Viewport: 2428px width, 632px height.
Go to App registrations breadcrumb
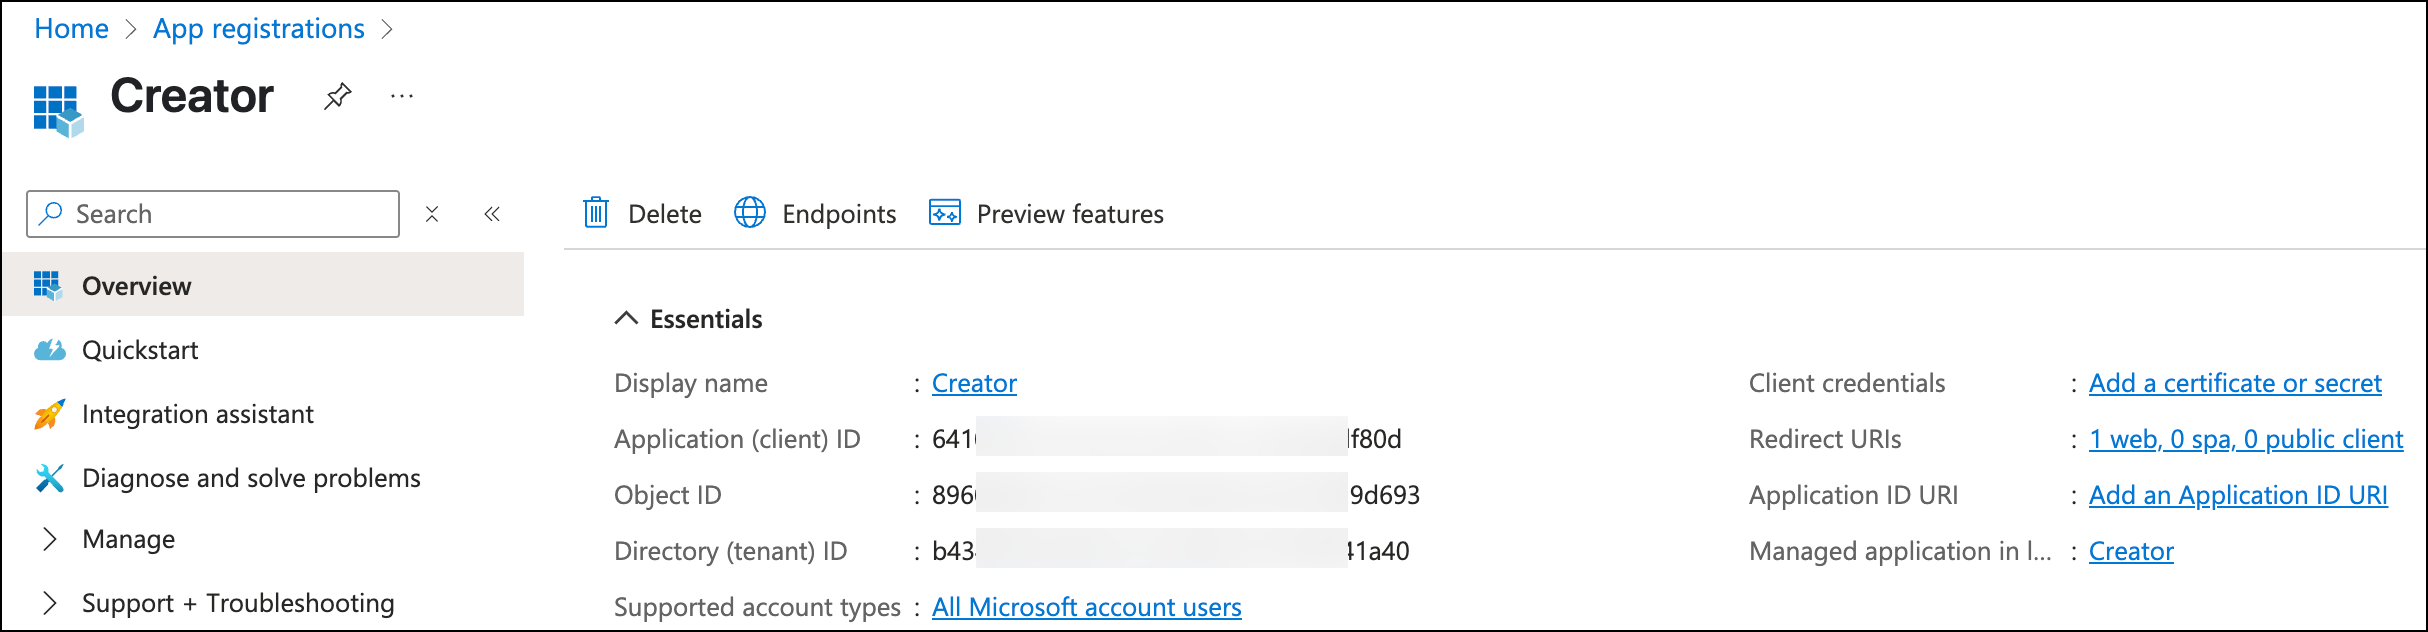[x=259, y=28]
